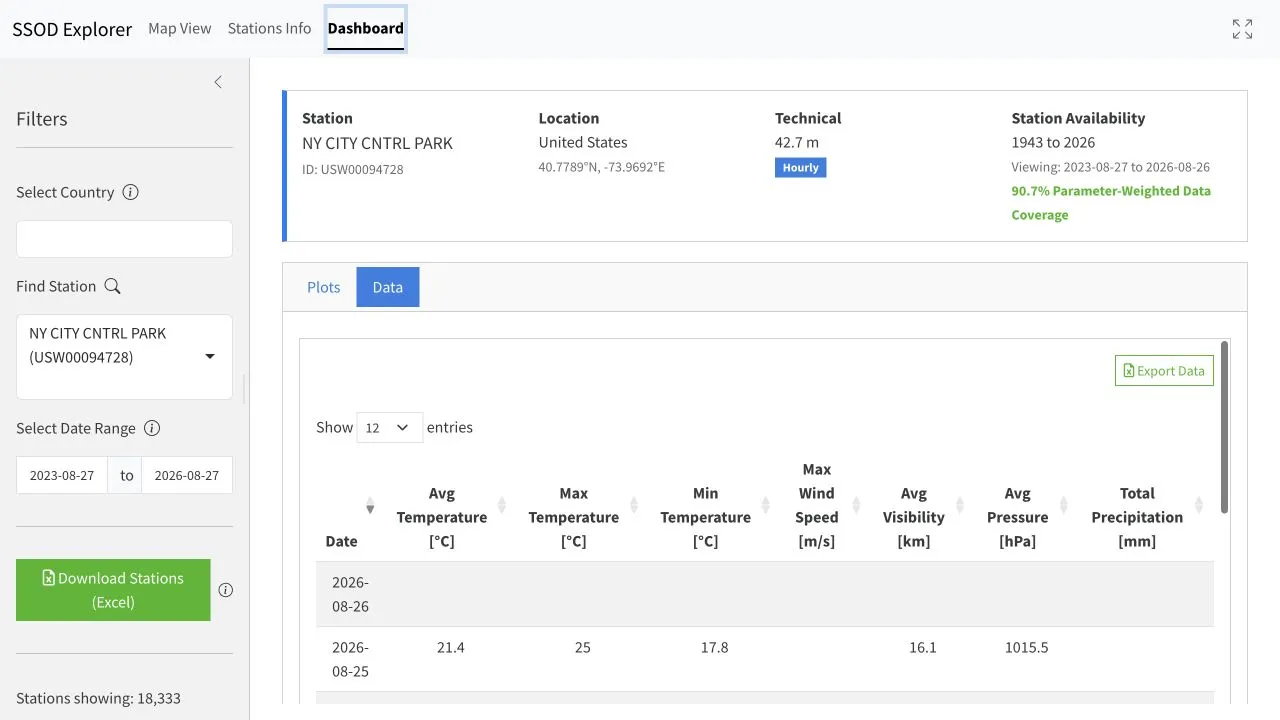
Task: Select the Data tab
Action: coord(388,287)
